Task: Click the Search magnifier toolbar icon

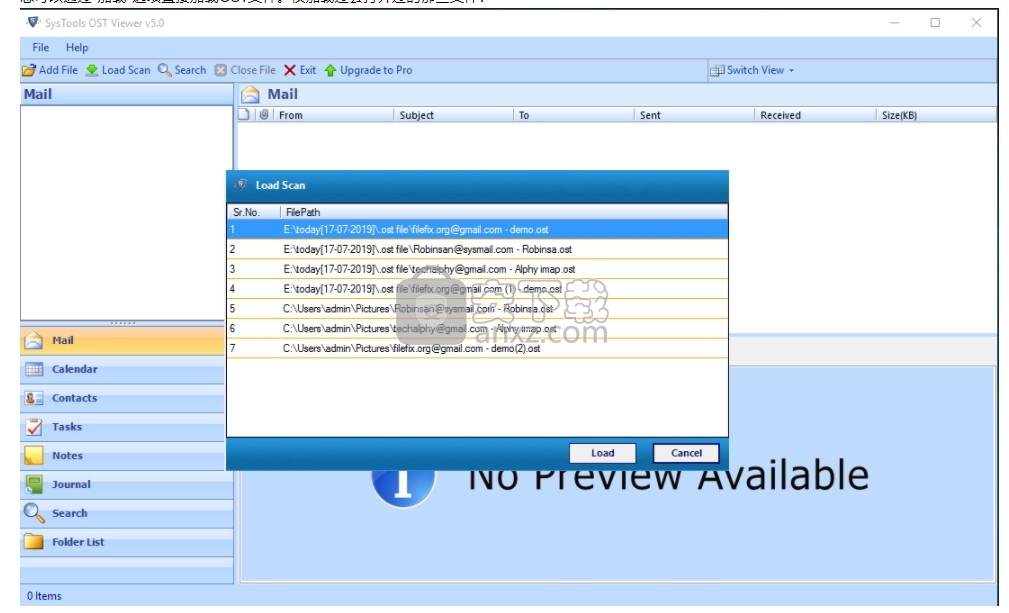Action: pos(165,70)
